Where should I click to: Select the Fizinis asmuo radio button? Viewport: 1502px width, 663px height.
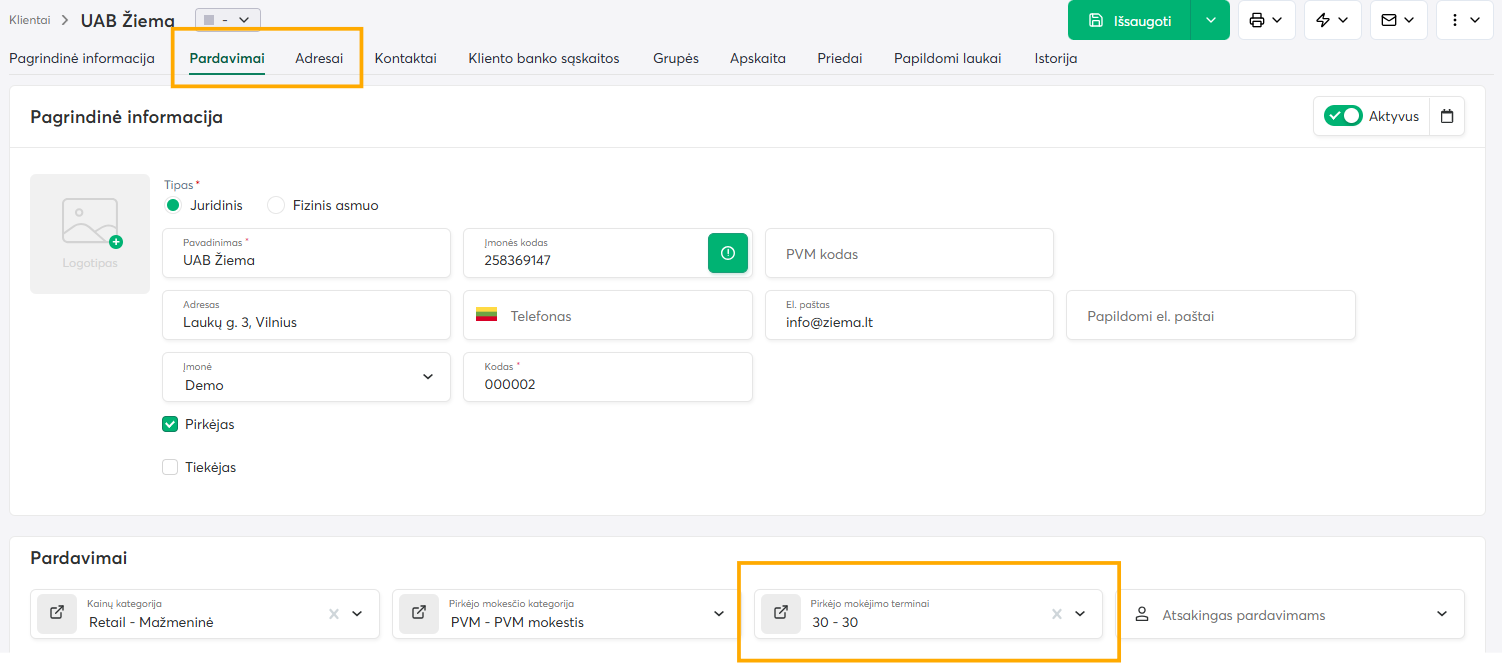coord(276,205)
